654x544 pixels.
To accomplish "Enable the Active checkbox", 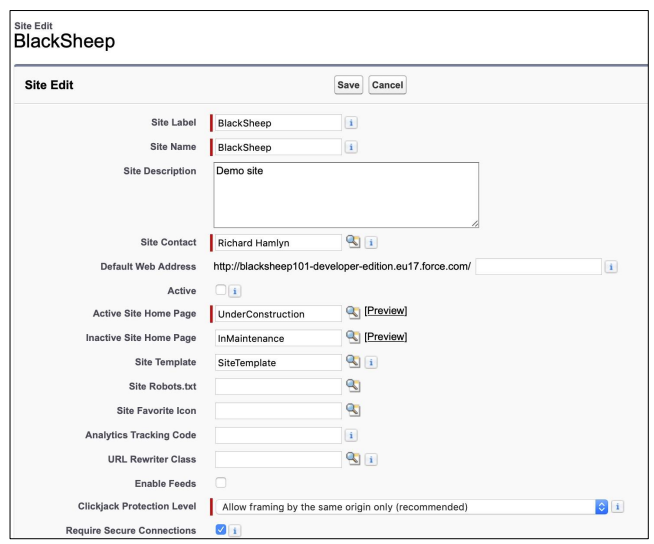I will coord(221,290).
